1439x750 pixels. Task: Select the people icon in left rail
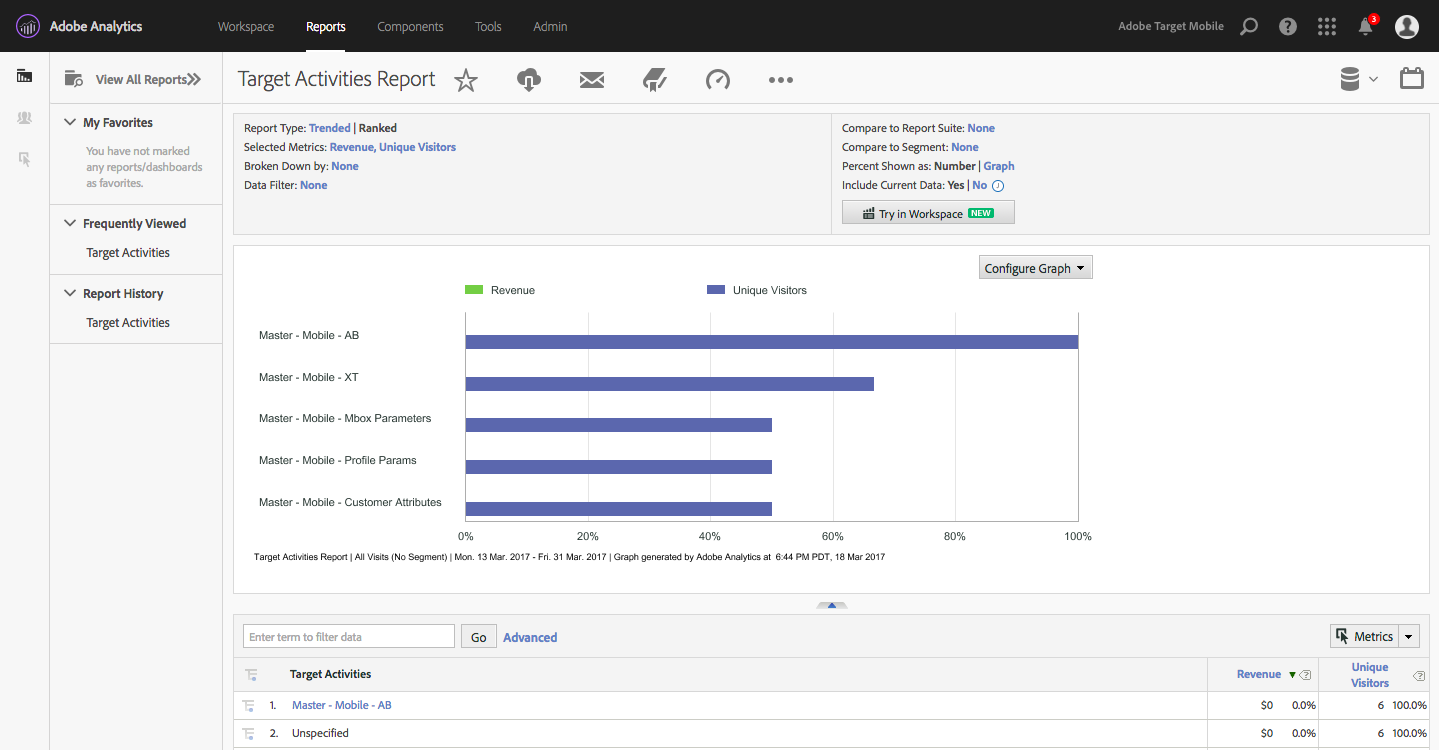point(25,118)
